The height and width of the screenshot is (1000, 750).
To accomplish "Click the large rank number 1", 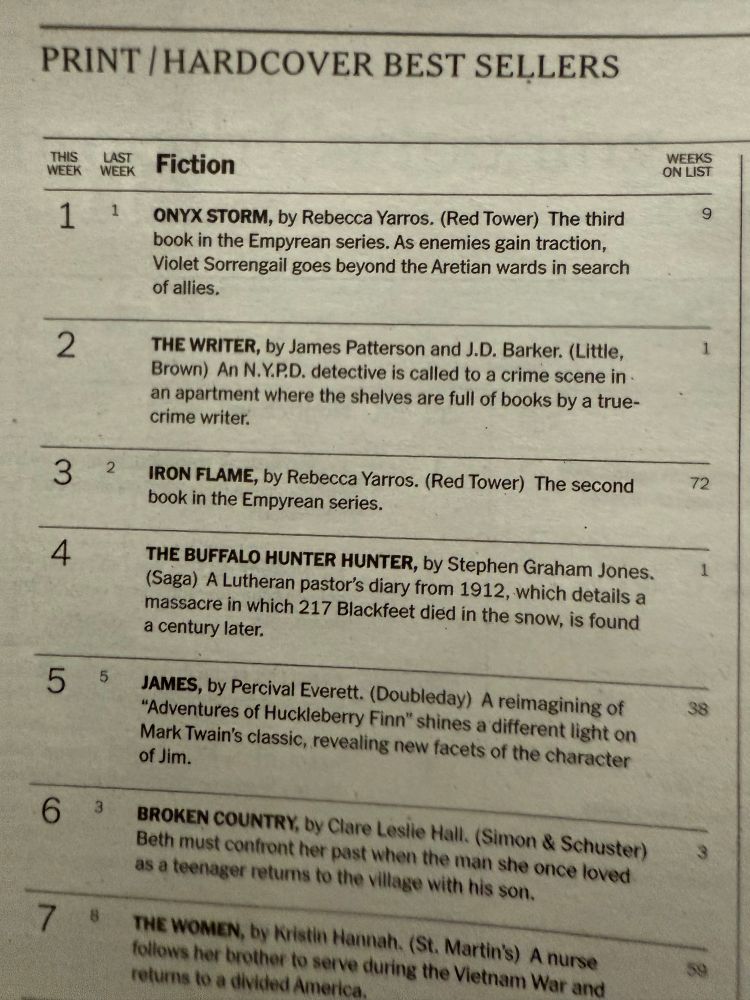I will coord(66,216).
